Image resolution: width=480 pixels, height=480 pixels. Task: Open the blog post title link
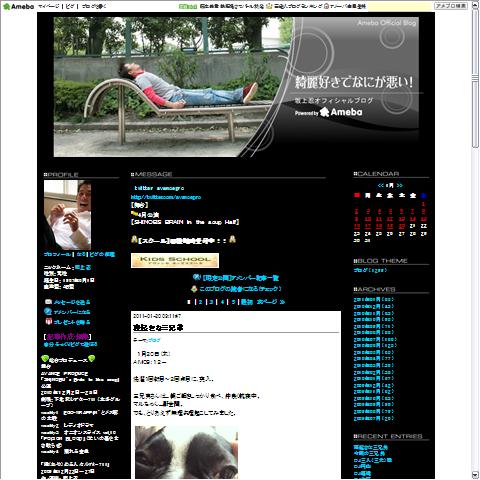click(x=158, y=328)
